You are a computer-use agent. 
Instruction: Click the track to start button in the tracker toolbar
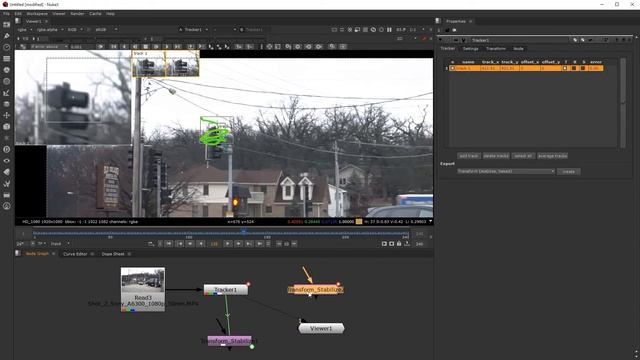(114, 47)
